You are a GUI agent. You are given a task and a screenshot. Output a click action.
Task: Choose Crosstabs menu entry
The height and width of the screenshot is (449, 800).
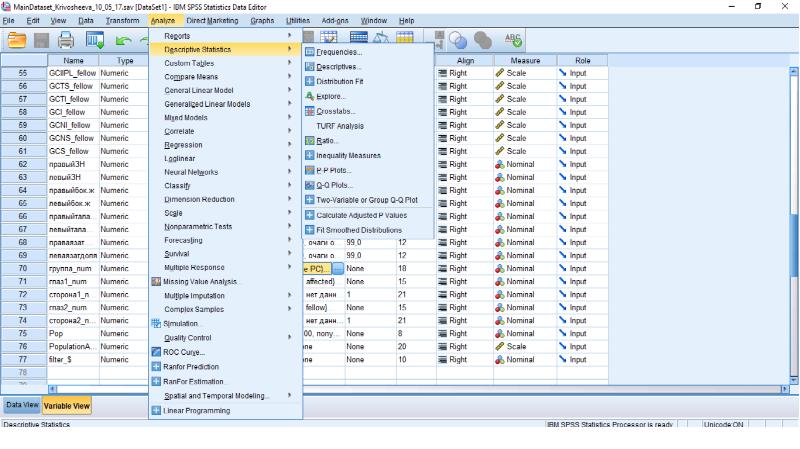tap(335, 111)
